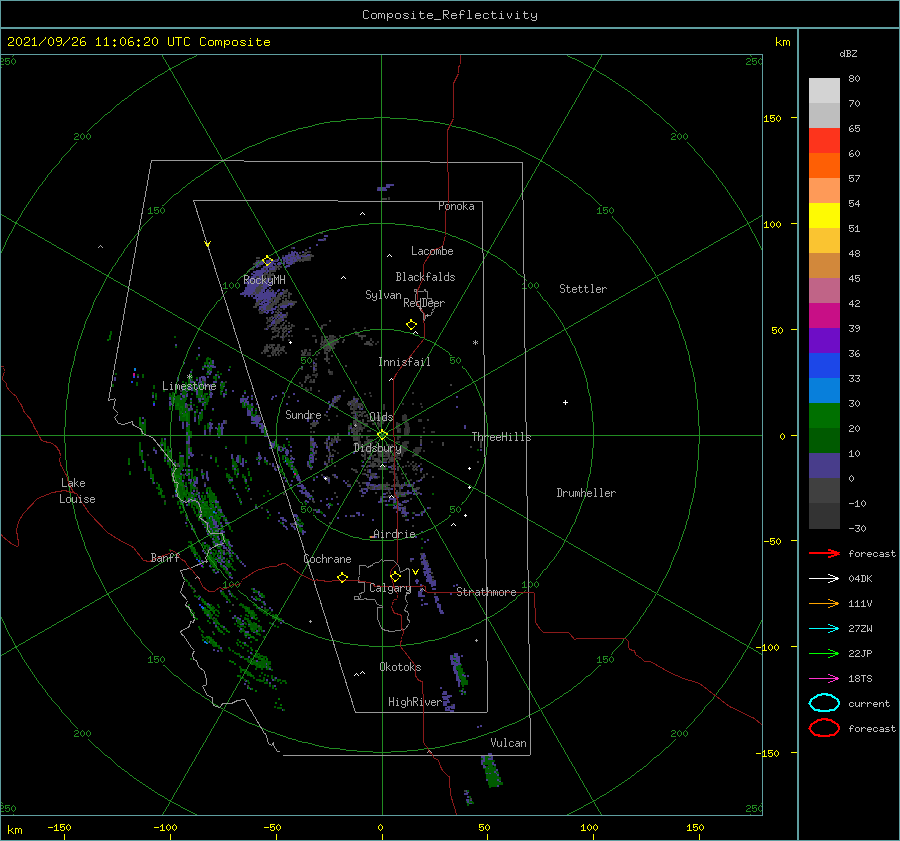
Task: Click the 2021/09/26 11:06:20 UTC timestamp
Action: (101, 42)
